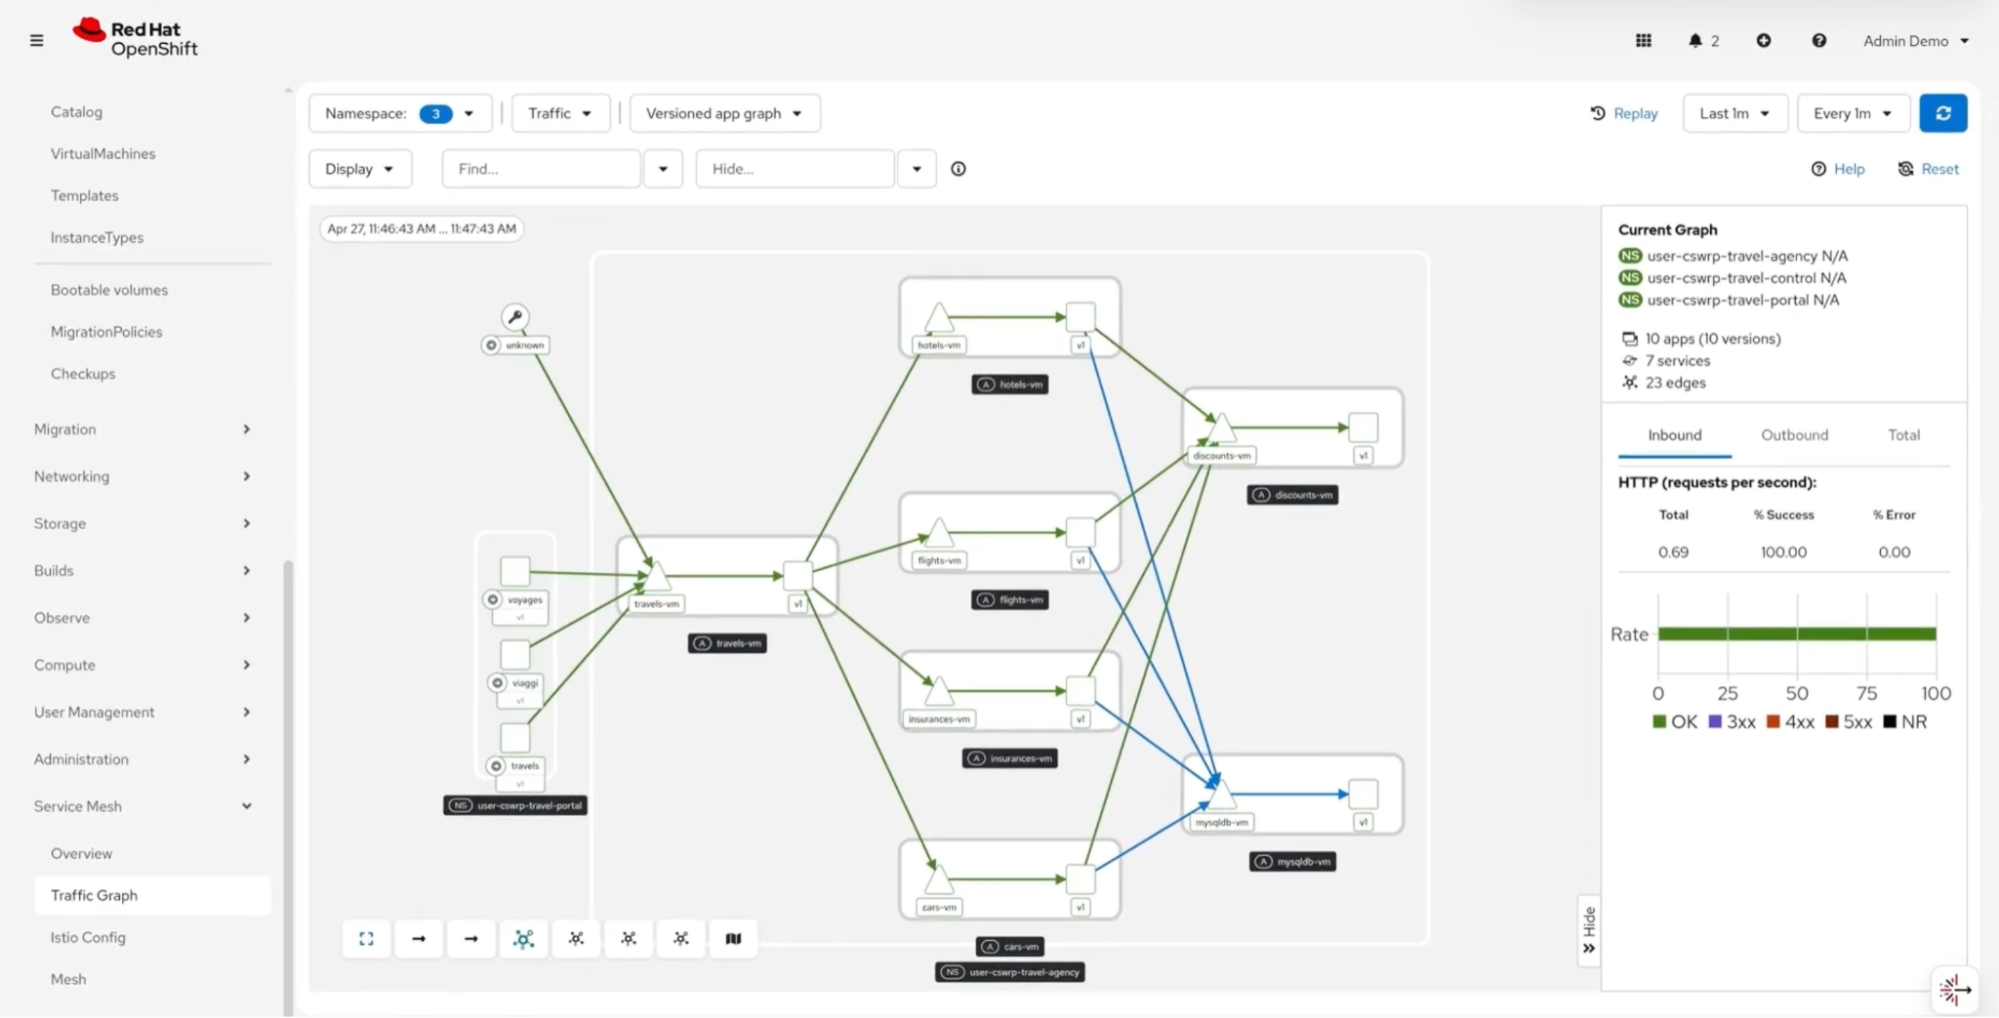The width and height of the screenshot is (1999, 1018).
Task: Open Service Mesh Overview in sidebar
Action: [81, 853]
